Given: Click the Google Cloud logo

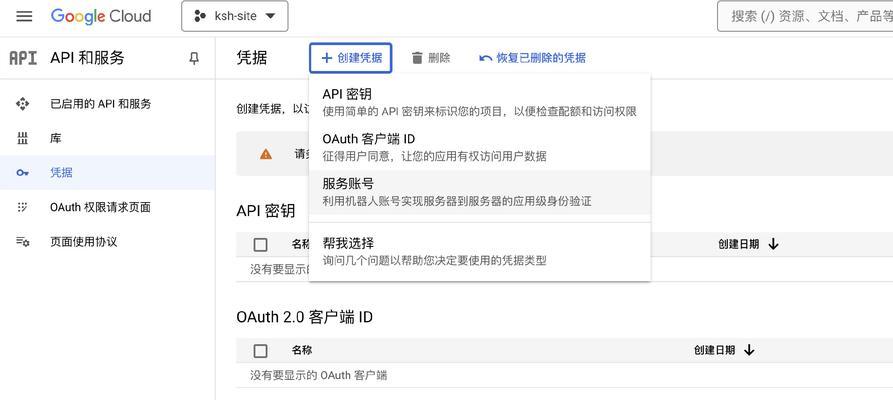Looking at the screenshot, I should click(101, 16).
